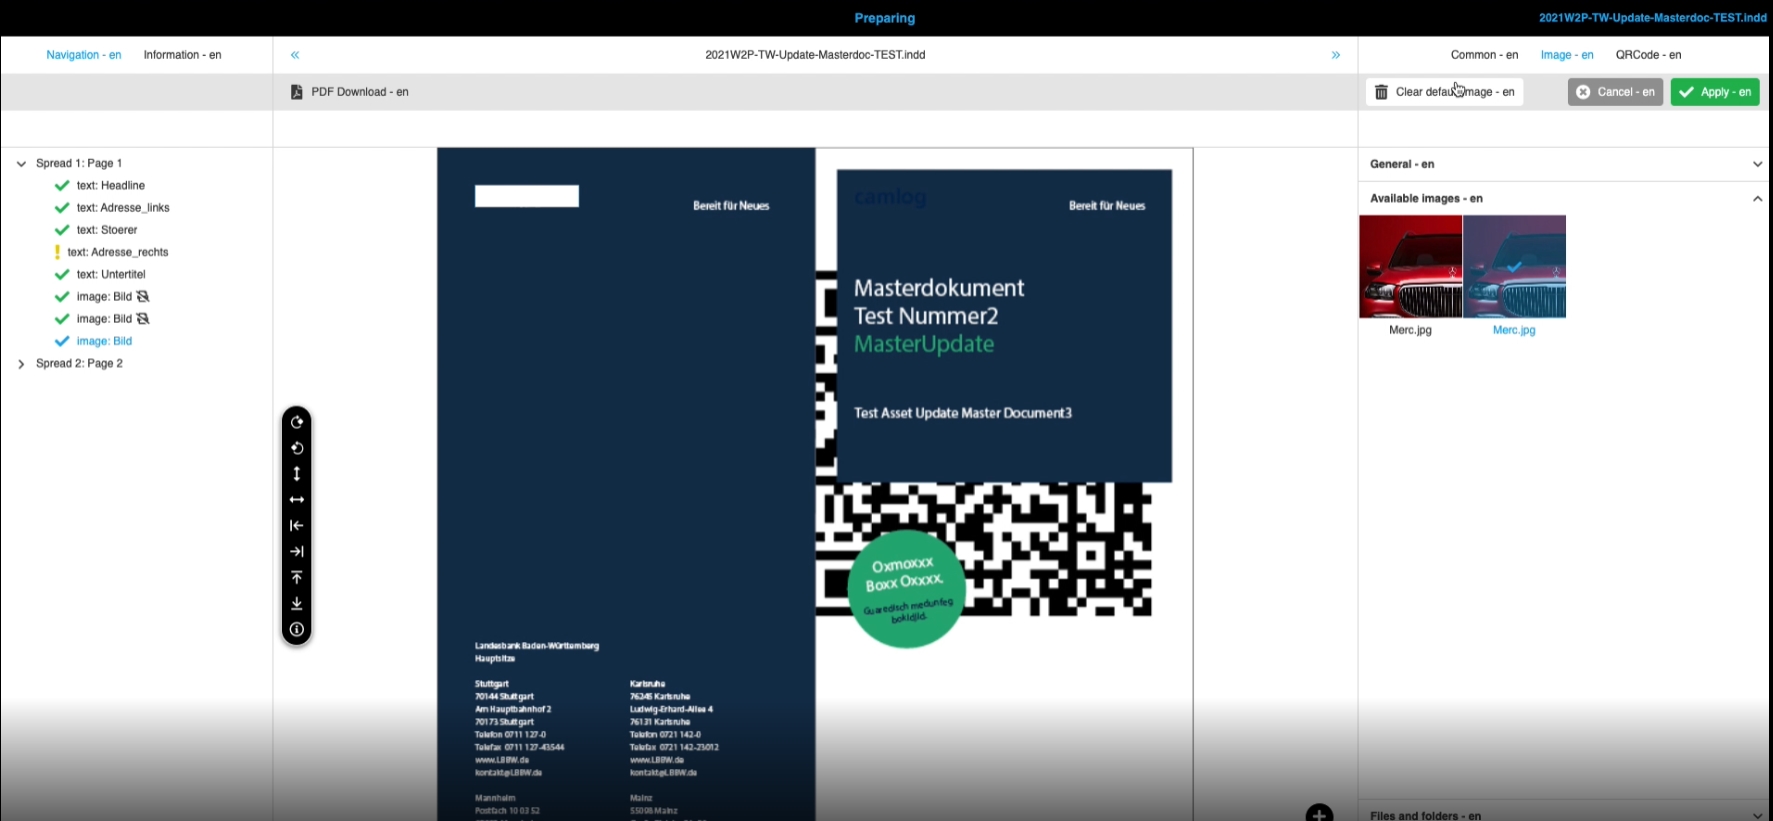The width and height of the screenshot is (1773, 821).
Task: Cancel the image changes
Action: coord(1615,92)
